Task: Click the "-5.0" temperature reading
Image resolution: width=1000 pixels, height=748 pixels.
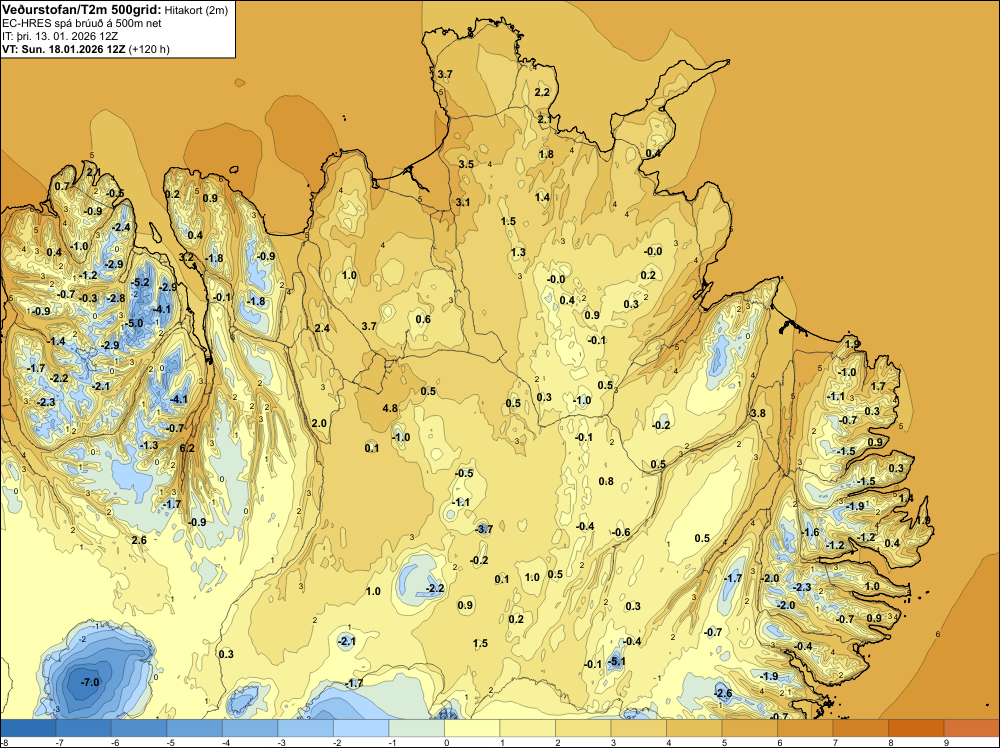Action: pos(135,323)
